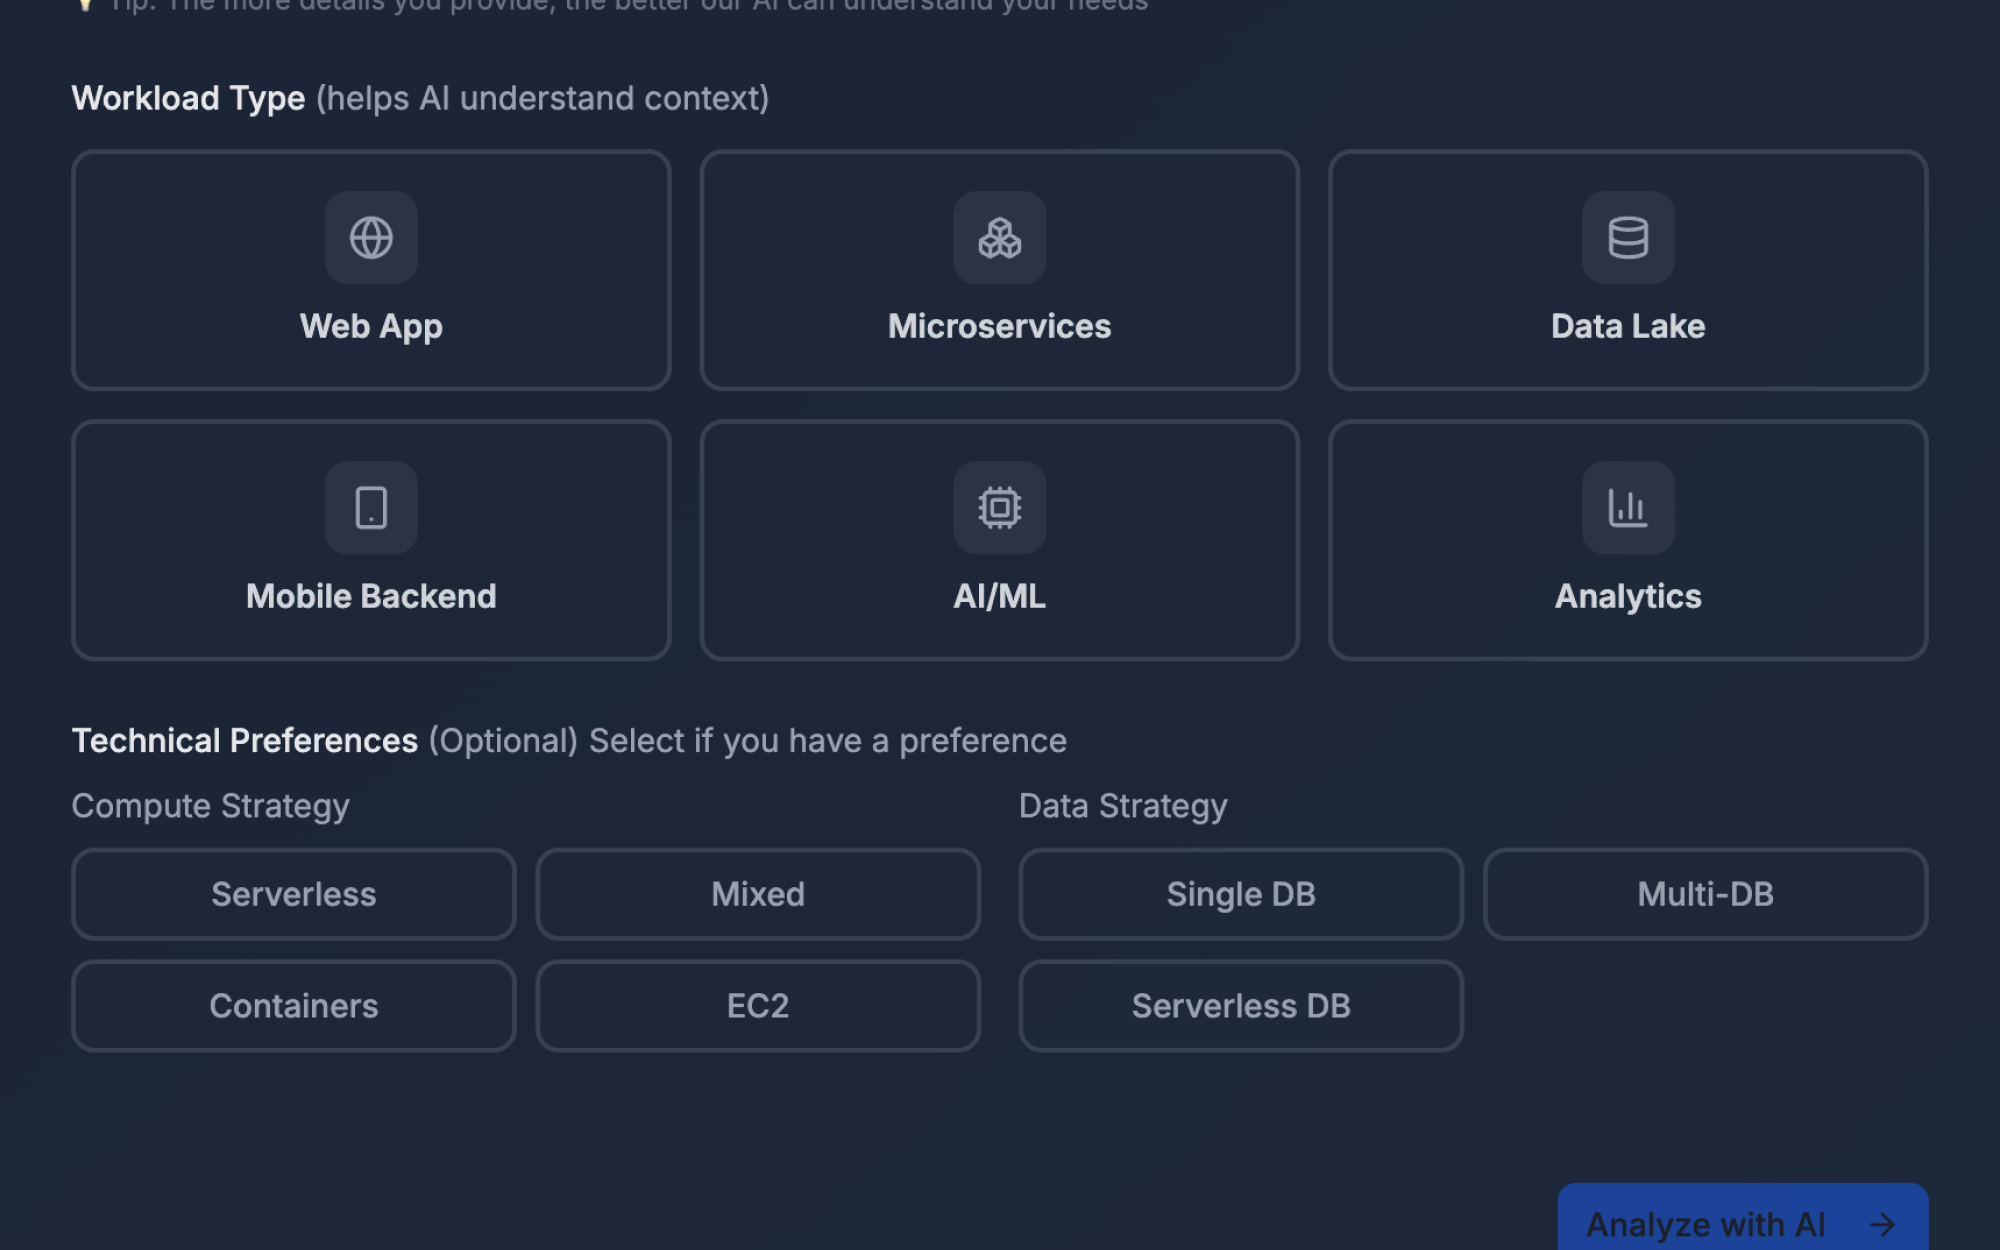Viewport: 2000px width, 1250px height.
Task: Select the Web App workload type
Action: (371, 270)
